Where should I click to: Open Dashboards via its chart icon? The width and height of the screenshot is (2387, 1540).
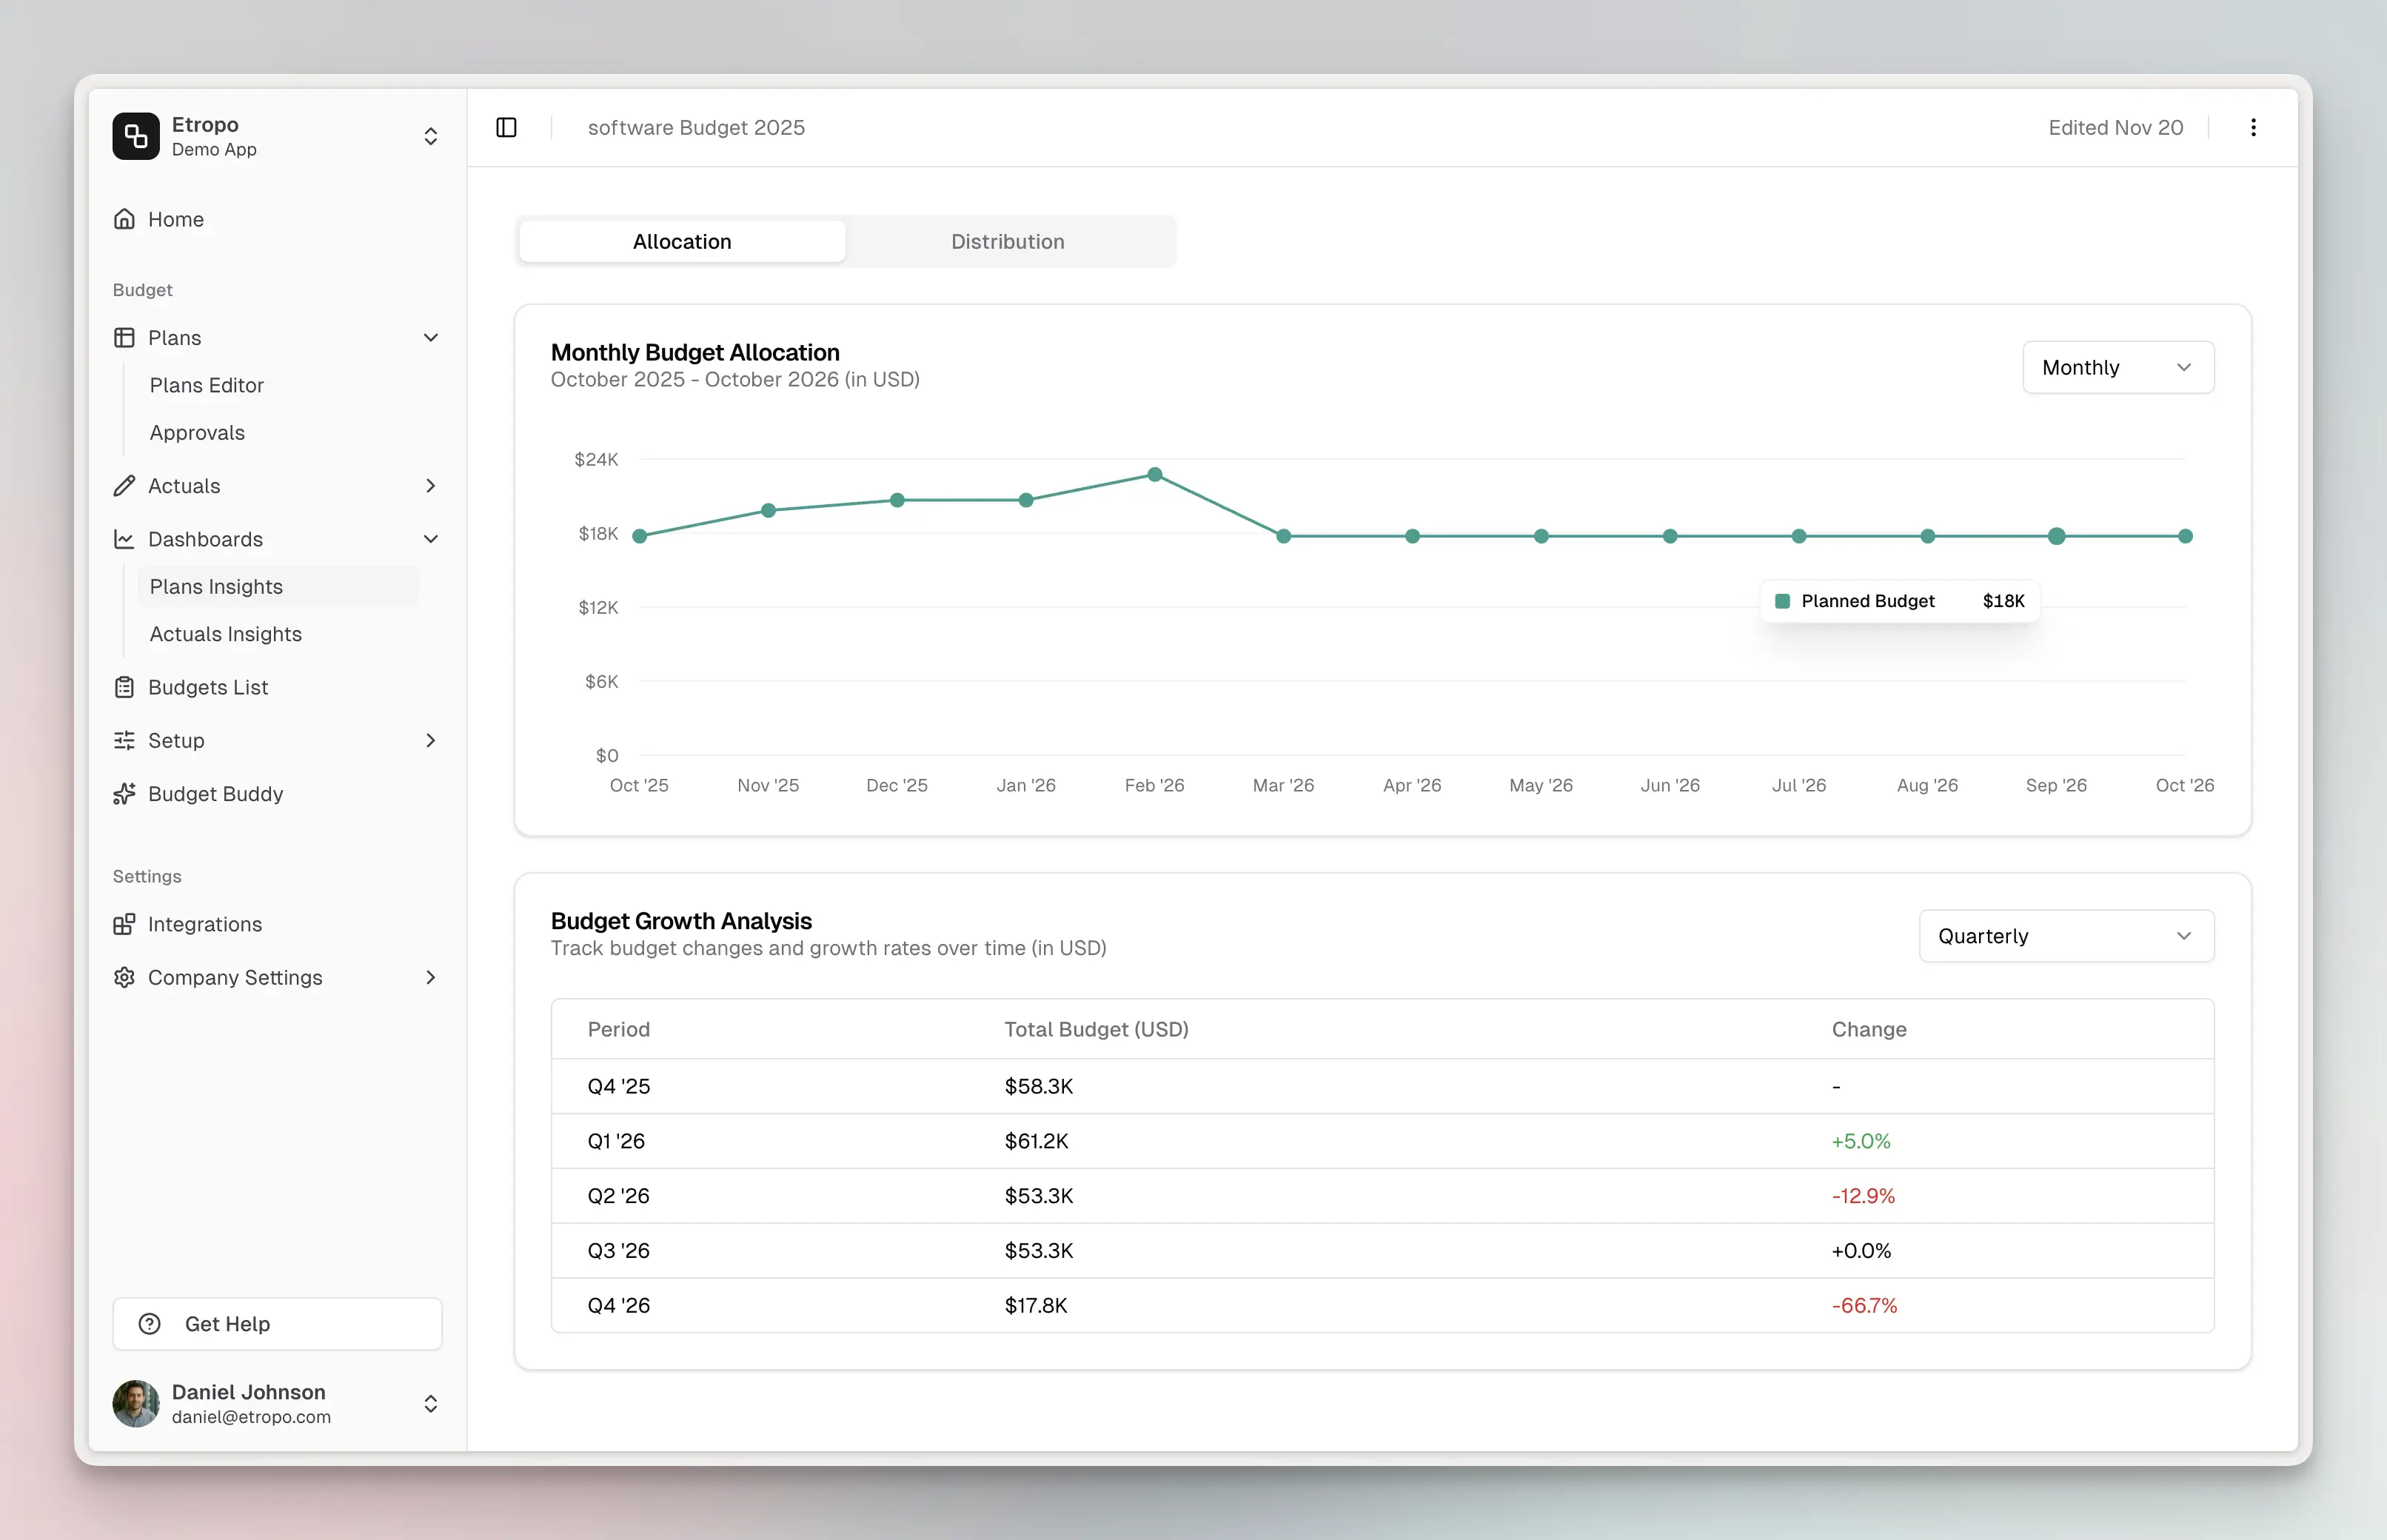click(x=124, y=539)
